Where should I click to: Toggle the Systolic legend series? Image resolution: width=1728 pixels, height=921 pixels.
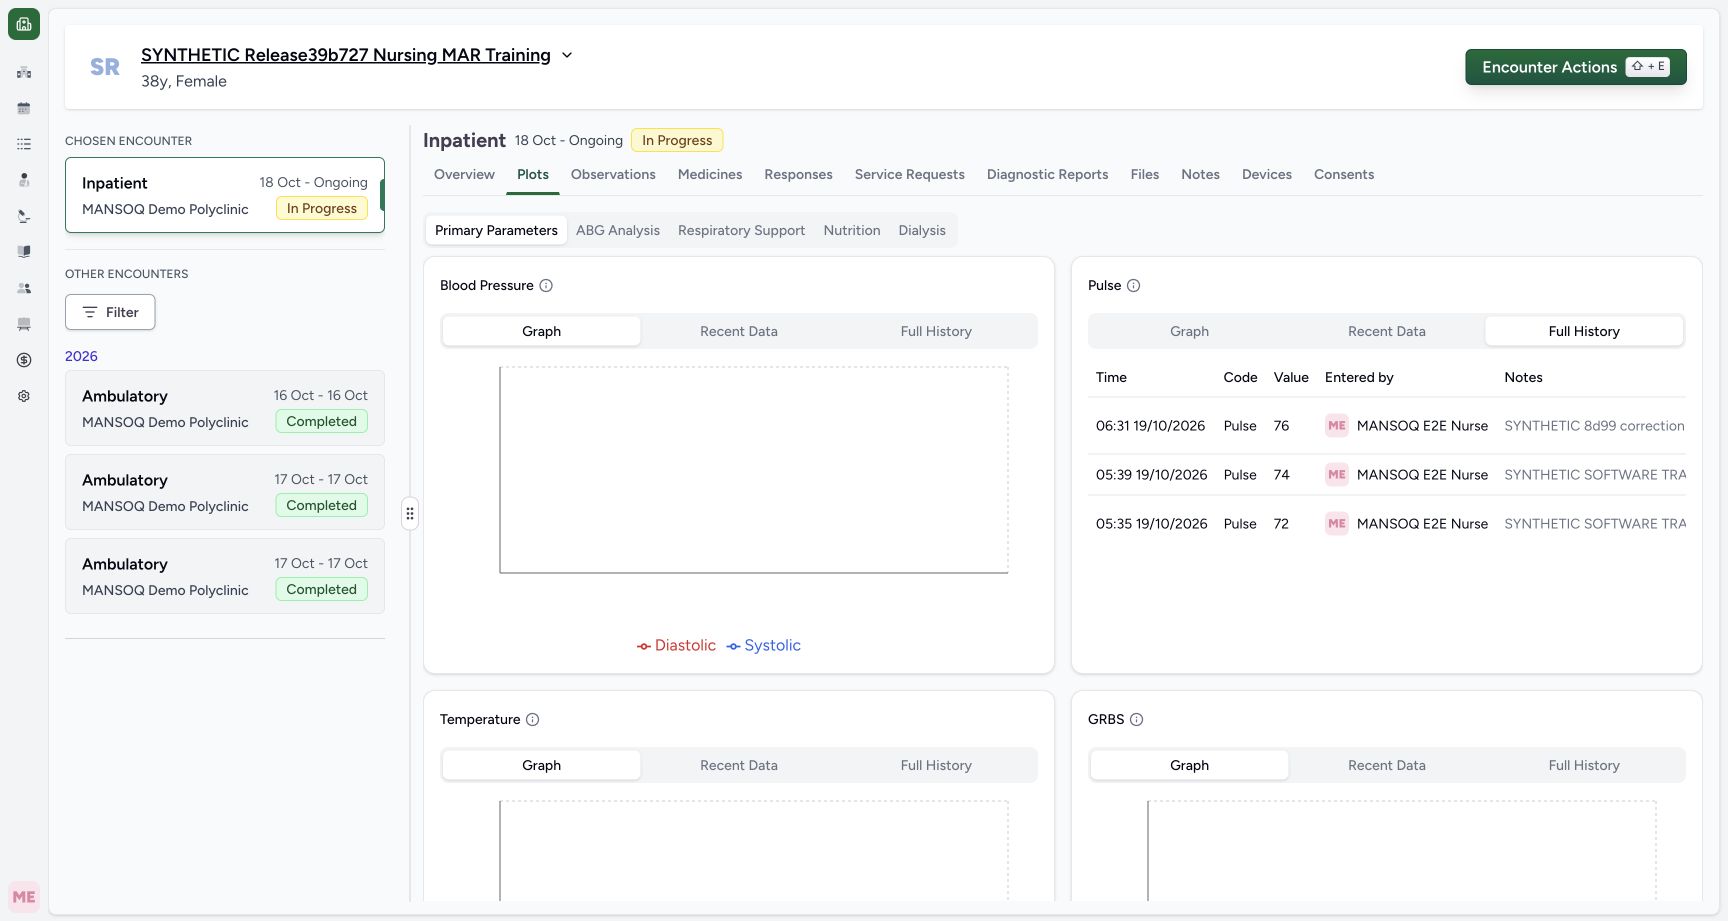(x=764, y=646)
